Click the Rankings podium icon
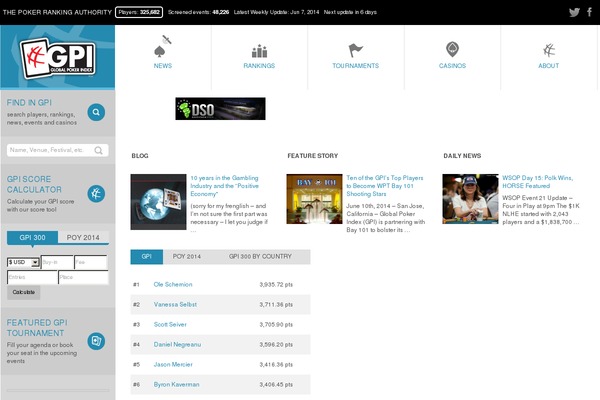The image size is (600, 400). pos(259,51)
